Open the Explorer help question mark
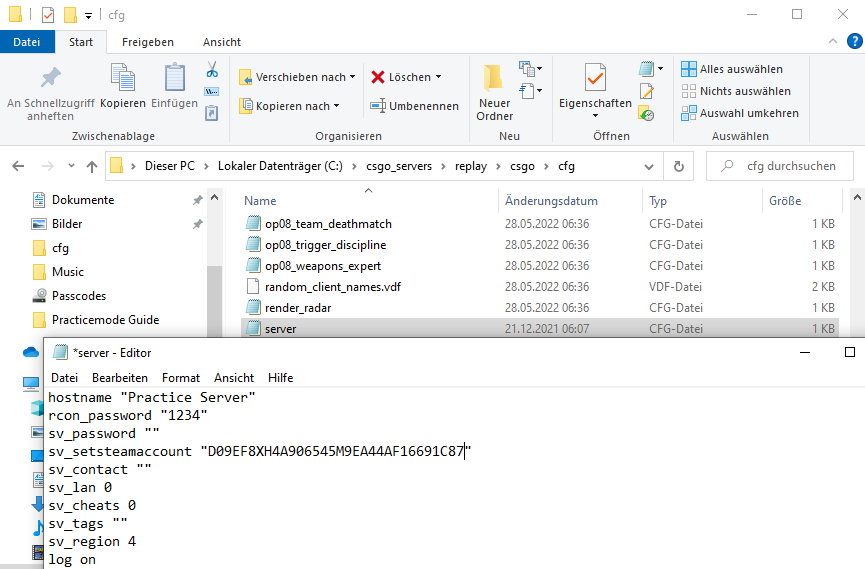 [855, 41]
